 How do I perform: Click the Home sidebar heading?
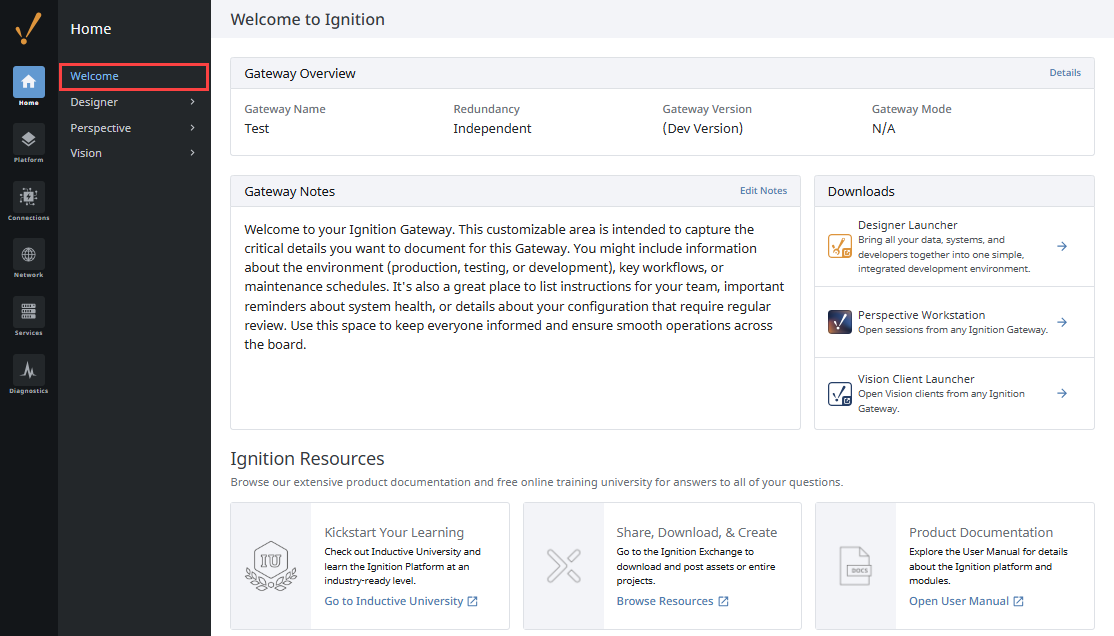91,29
